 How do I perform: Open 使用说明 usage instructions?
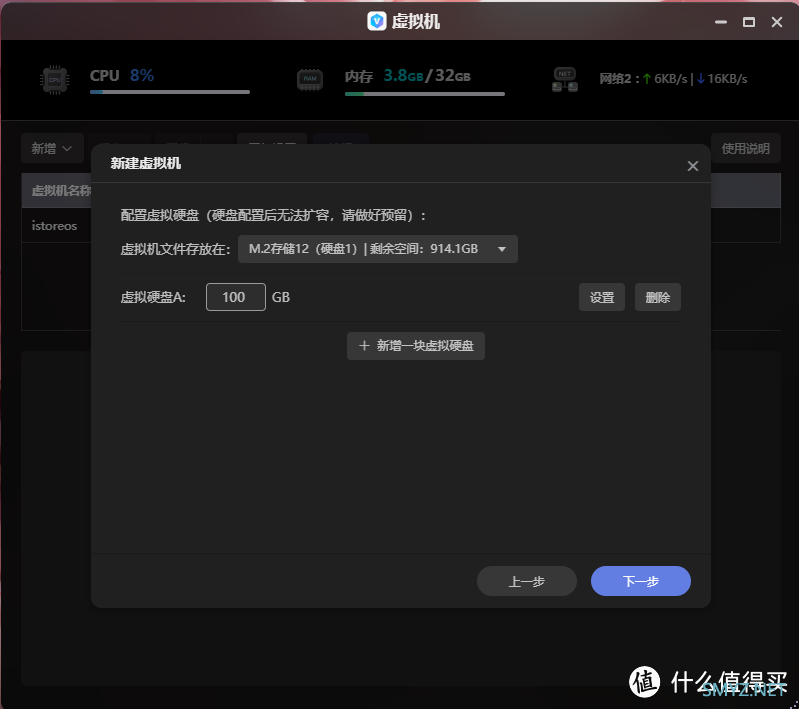click(745, 148)
